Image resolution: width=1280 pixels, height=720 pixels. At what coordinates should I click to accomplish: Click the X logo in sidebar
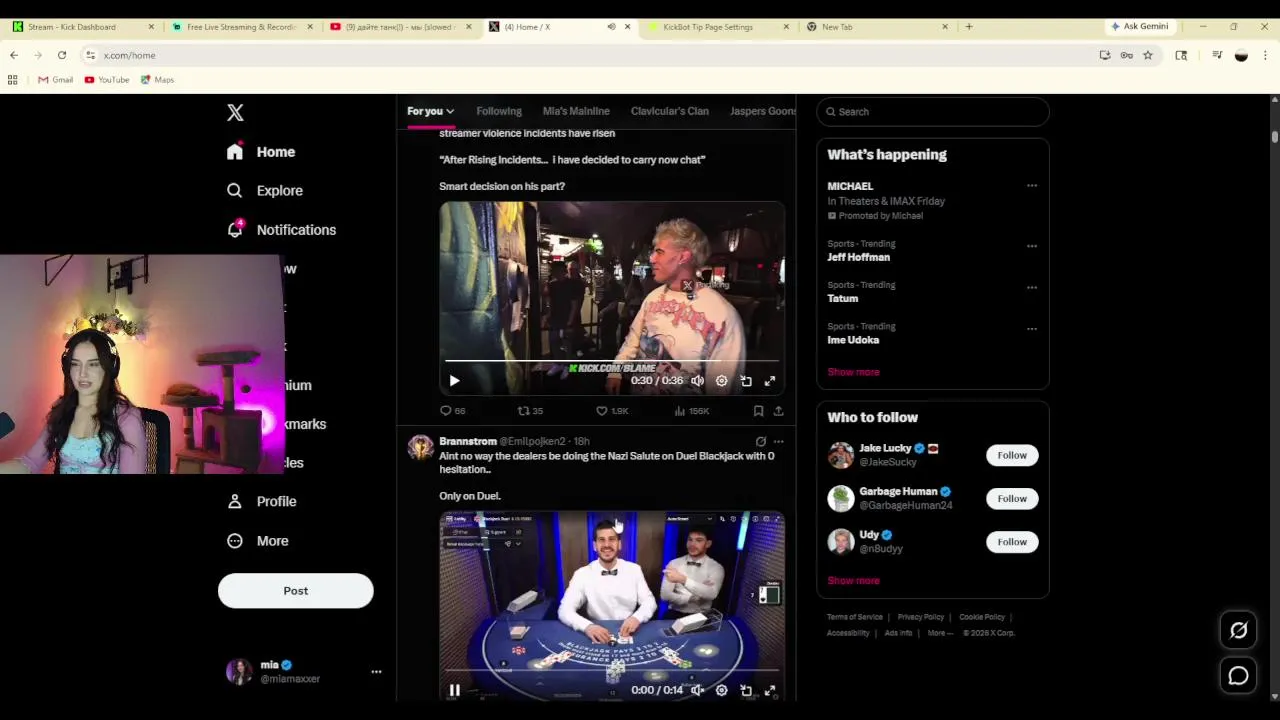pos(235,113)
